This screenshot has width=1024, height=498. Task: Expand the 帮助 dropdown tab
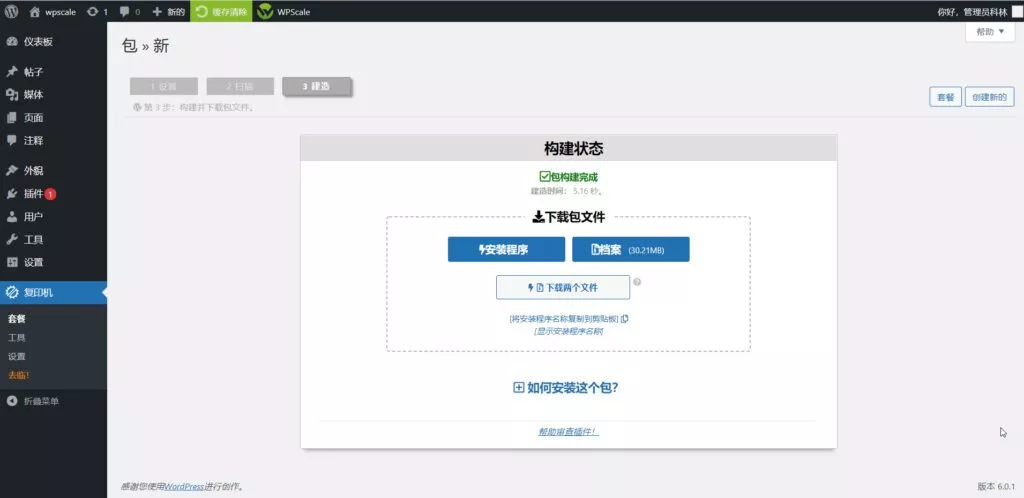point(990,31)
